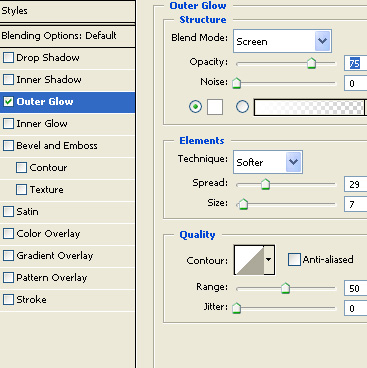Toggle the Anti-aliased checkbox
Image resolution: width=367 pixels, height=368 pixels.
294,260
